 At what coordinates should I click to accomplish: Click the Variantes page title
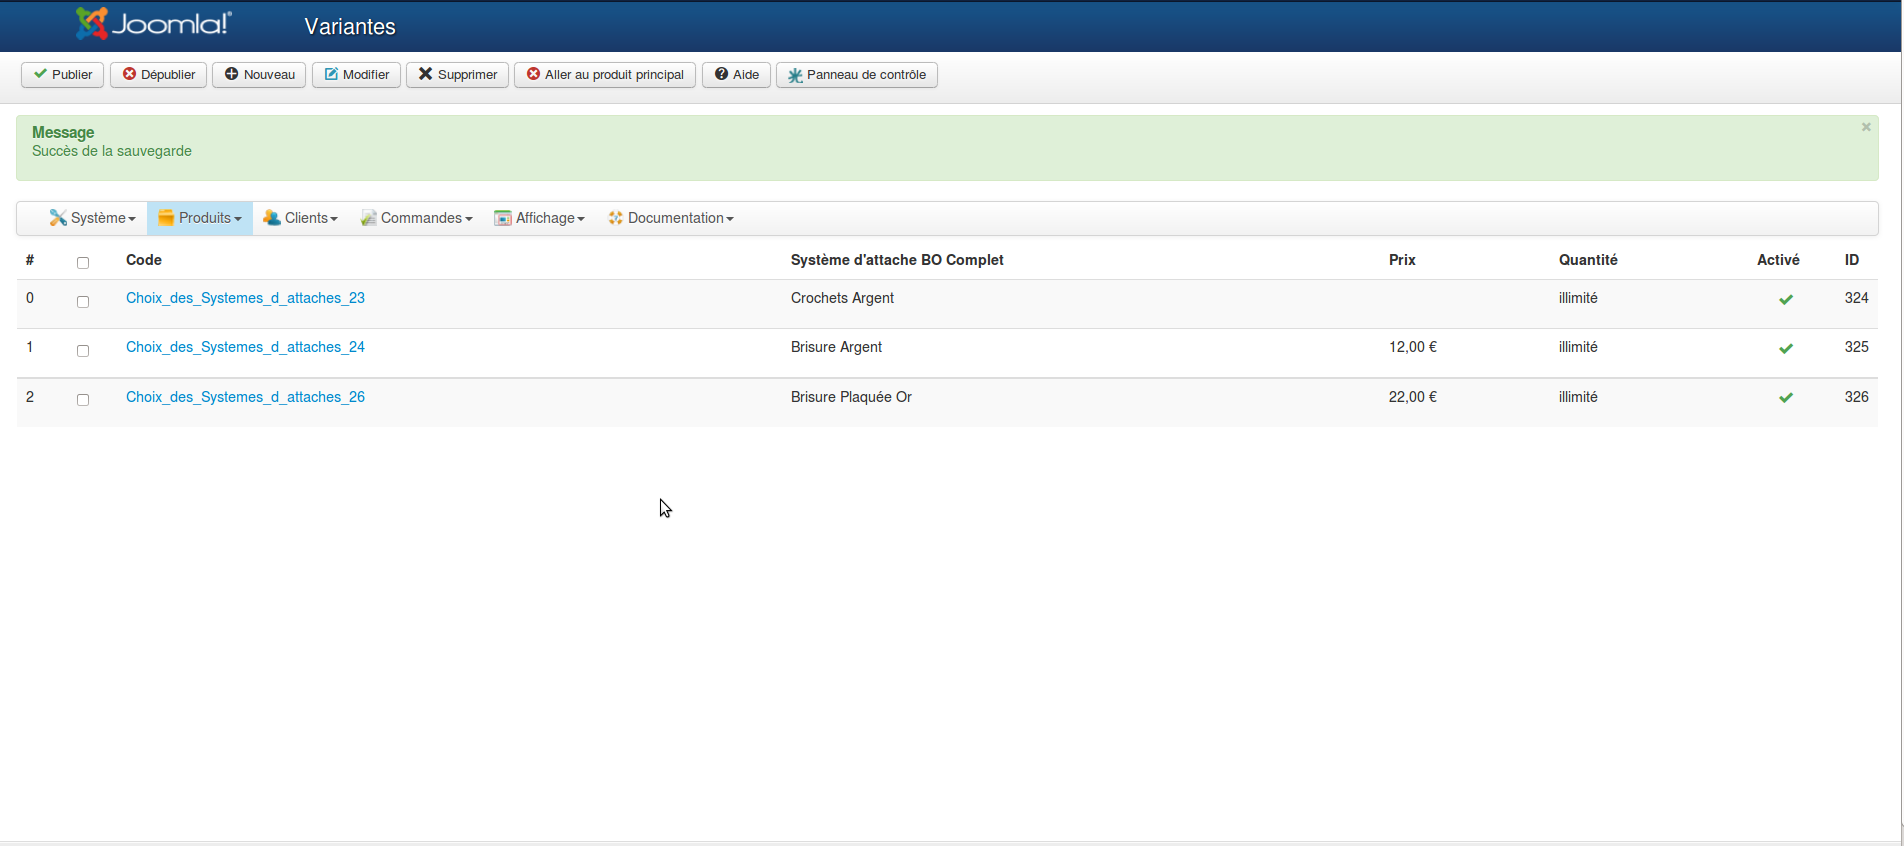pos(350,27)
